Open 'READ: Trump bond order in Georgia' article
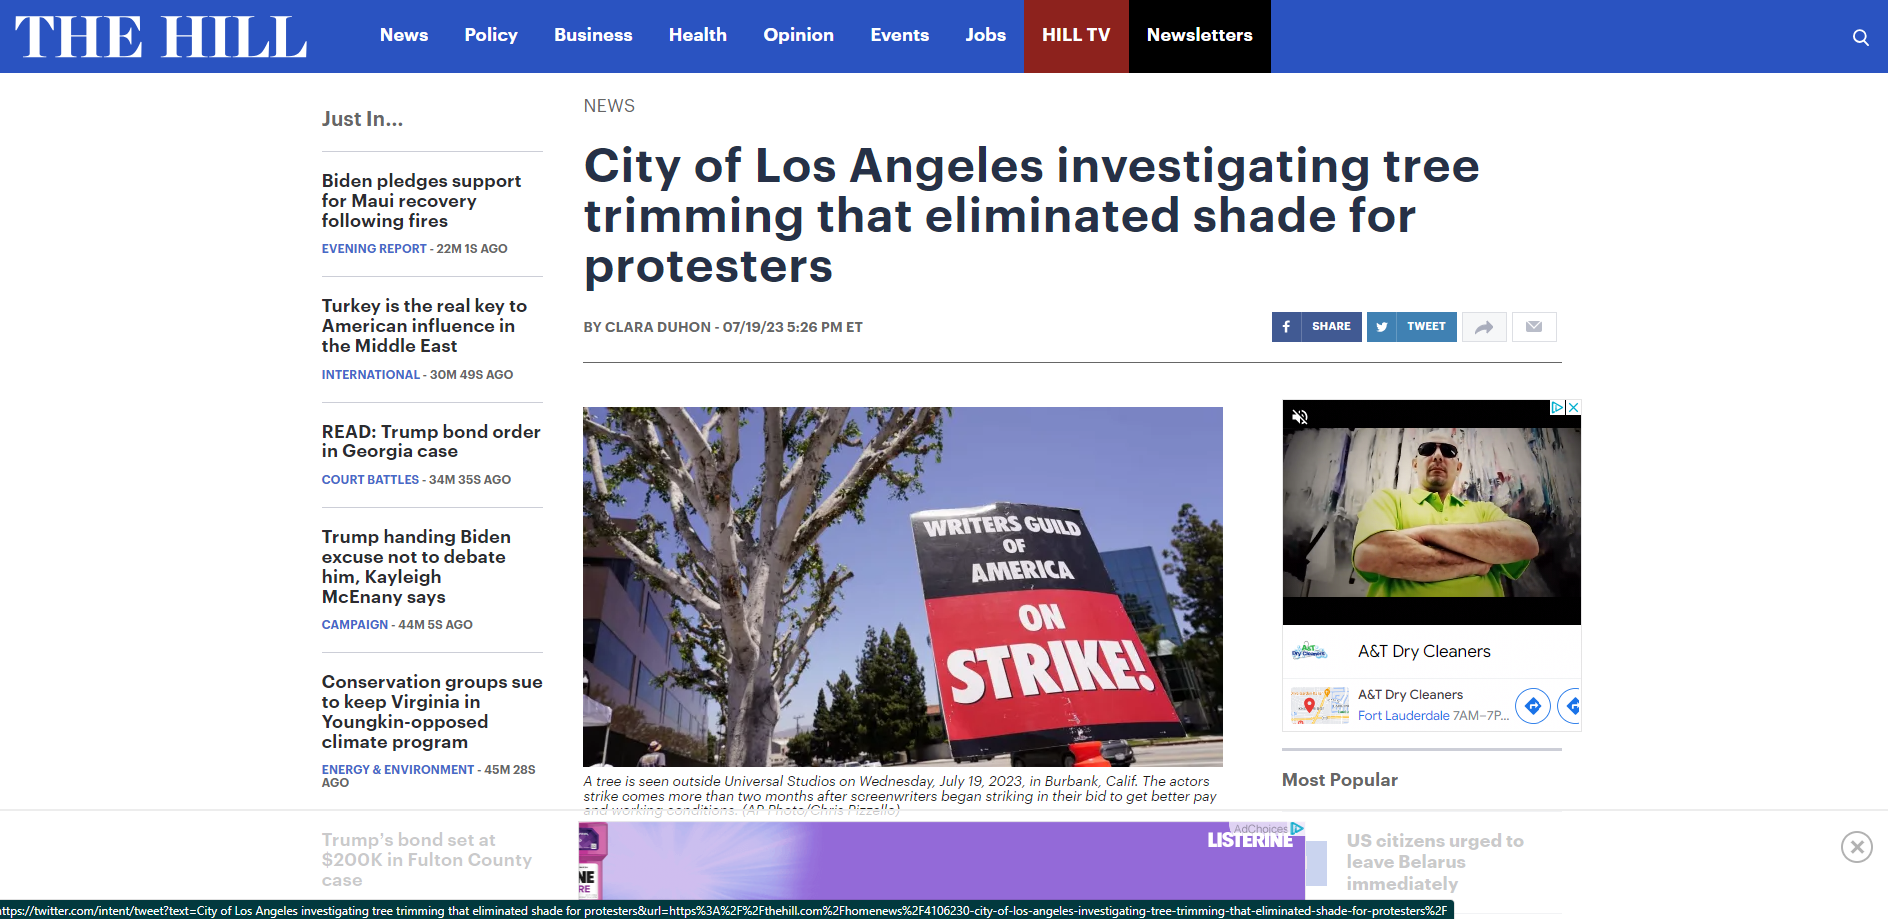Viewport: 1888px width, 919px height. pyautogui.click(x=431, y=441)
